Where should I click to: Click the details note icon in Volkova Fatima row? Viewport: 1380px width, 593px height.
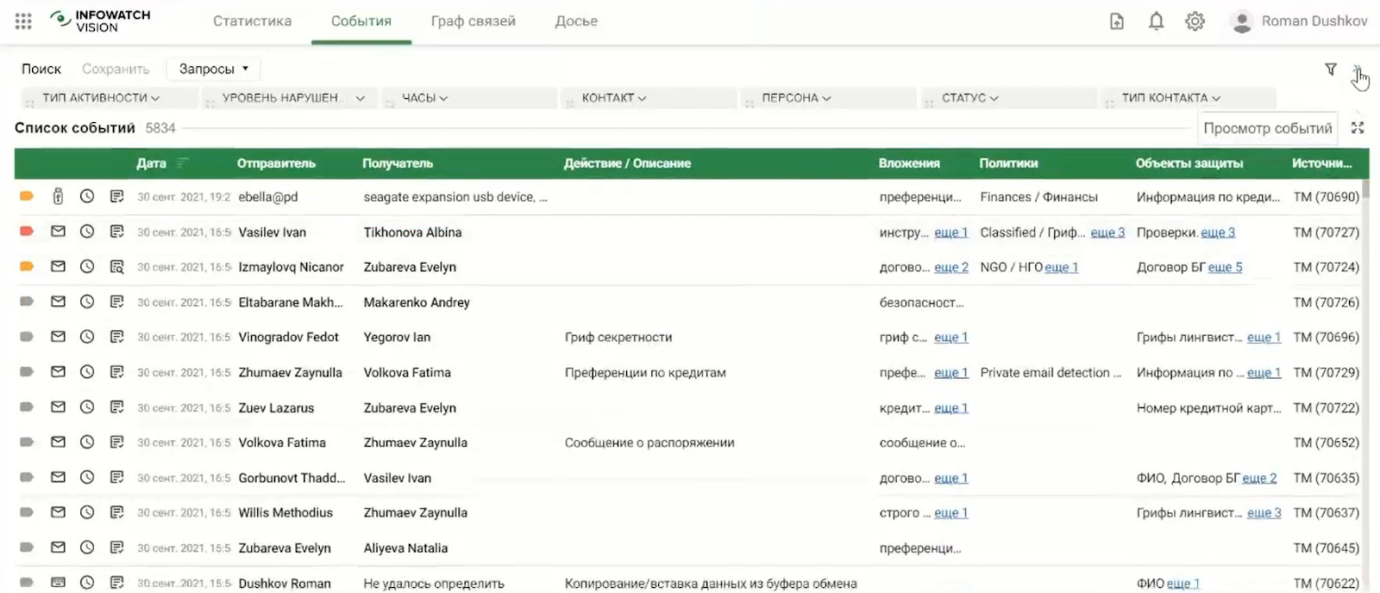point(117,442)
